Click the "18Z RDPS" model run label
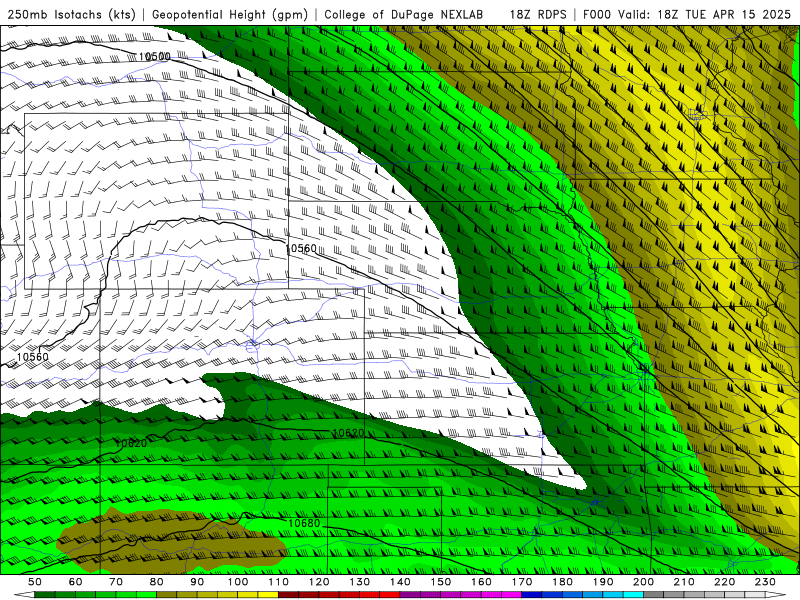 (538, 14)
